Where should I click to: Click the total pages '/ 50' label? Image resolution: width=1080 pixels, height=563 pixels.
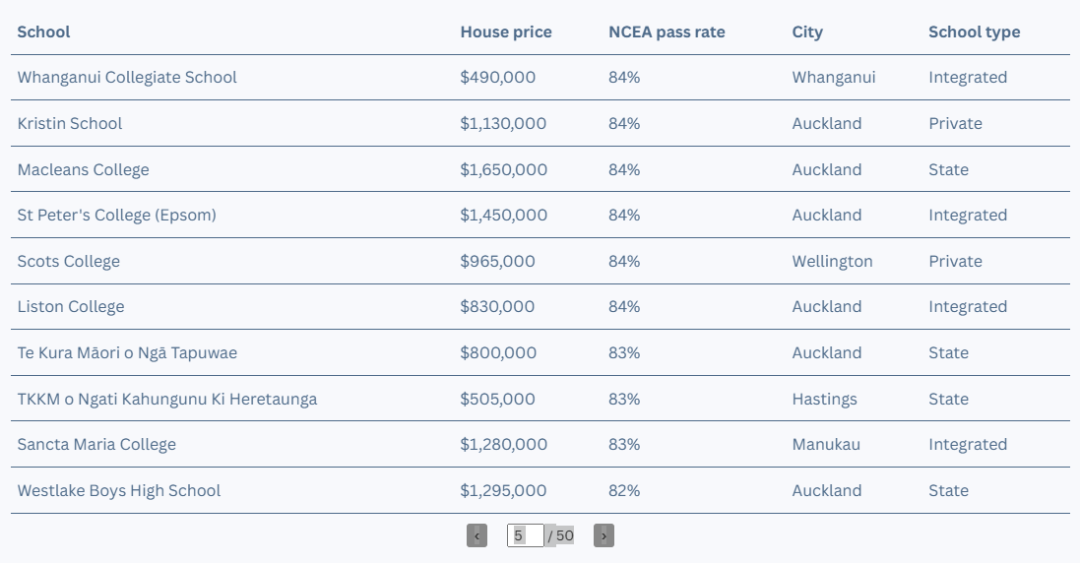pyautogui.click(x=560, y=535)
